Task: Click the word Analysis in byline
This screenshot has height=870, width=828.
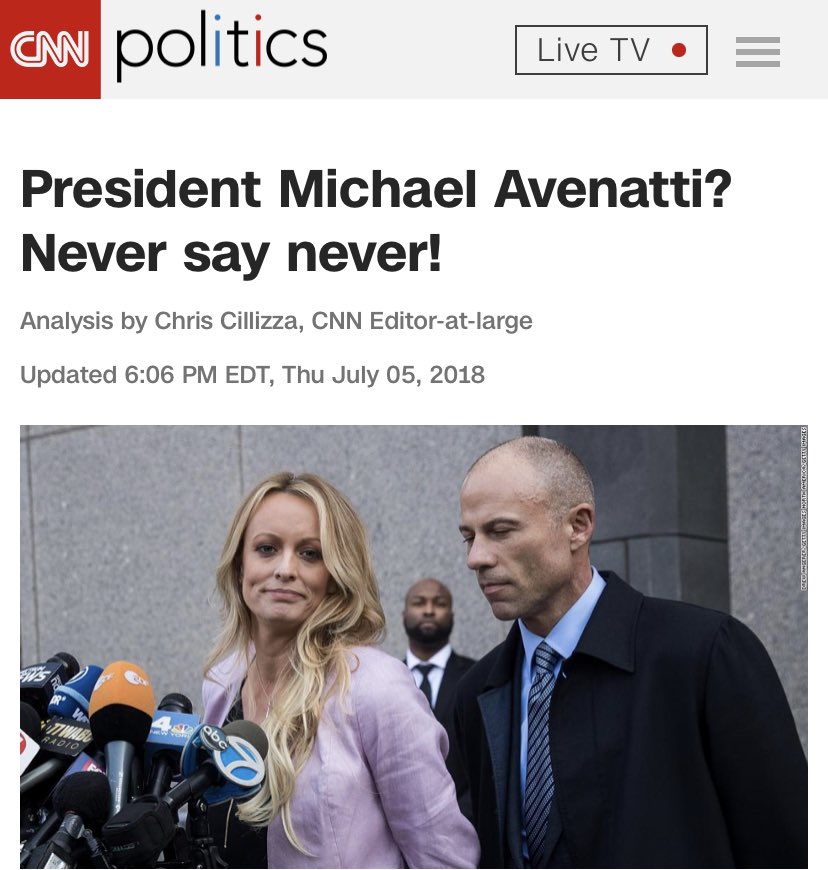Action: coord(67,321)
